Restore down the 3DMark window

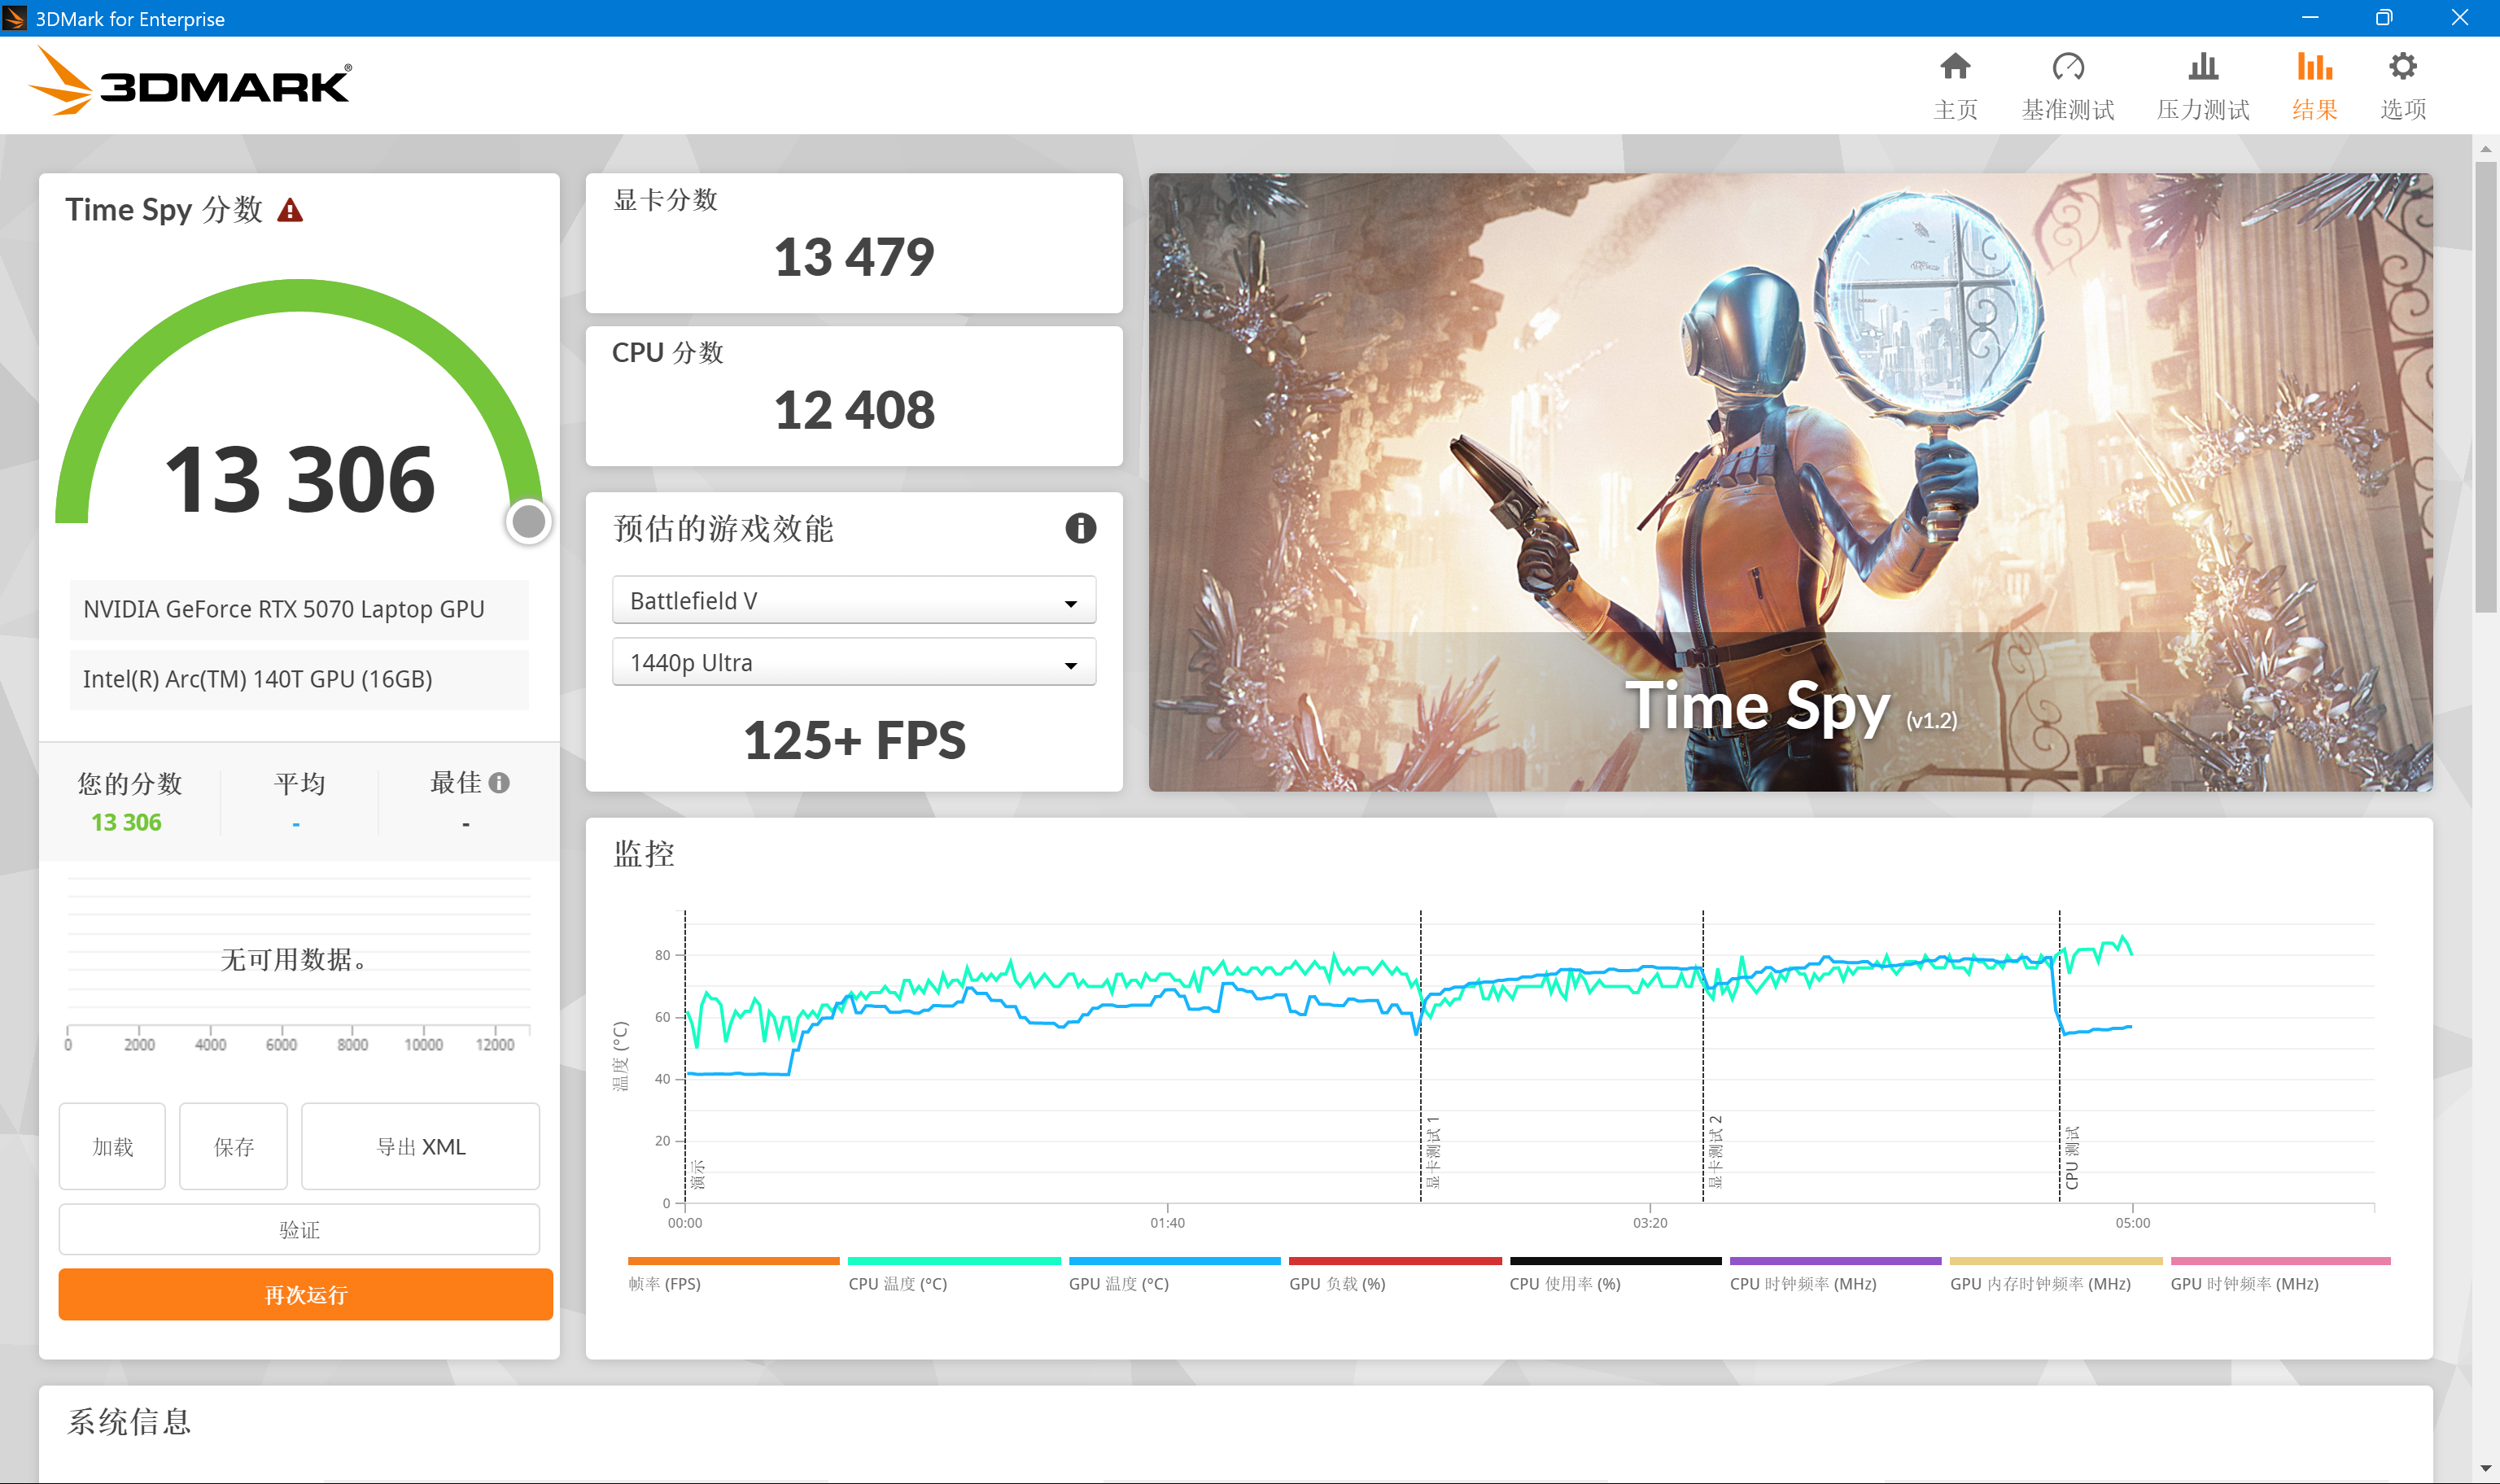[2385, 18]
